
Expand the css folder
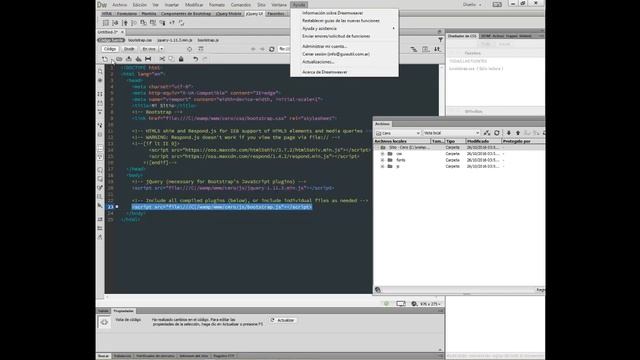click(382, 154)
